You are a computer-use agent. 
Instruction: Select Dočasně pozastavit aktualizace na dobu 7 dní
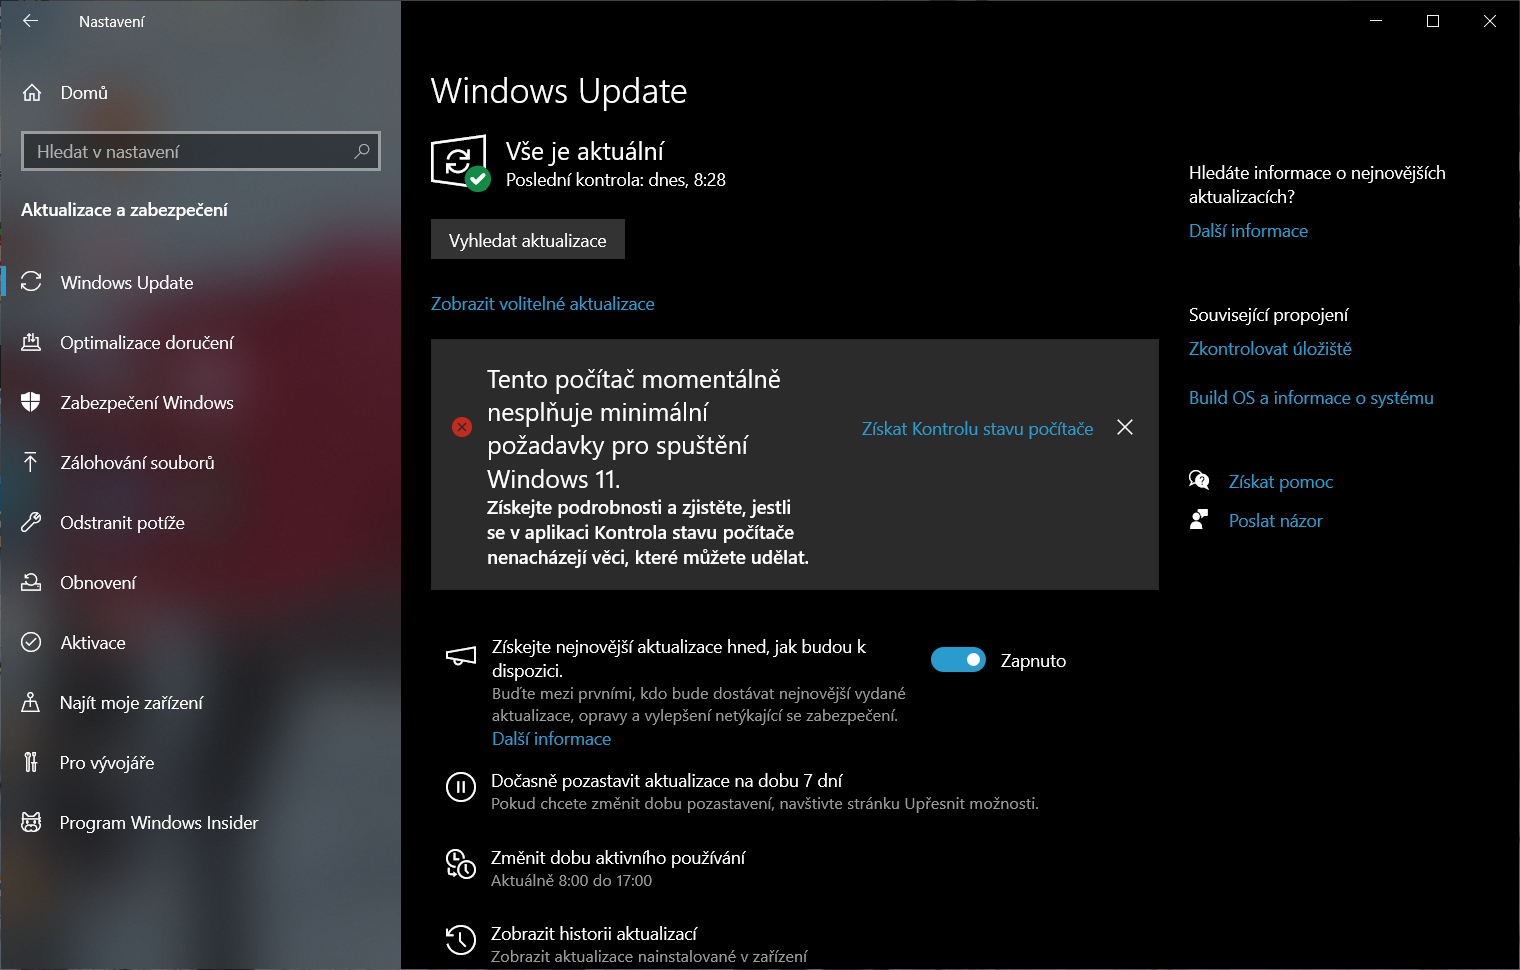[667, 780]
